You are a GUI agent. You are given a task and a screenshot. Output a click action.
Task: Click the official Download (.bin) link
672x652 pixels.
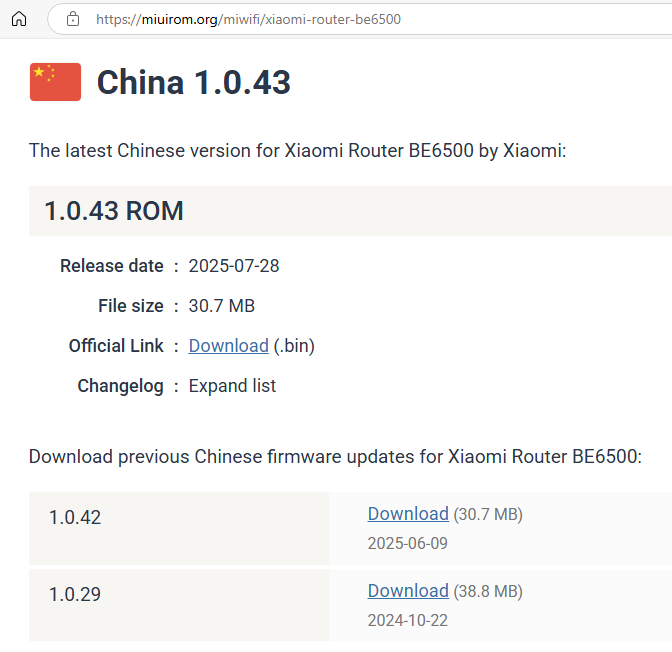[x=228, y=346]
